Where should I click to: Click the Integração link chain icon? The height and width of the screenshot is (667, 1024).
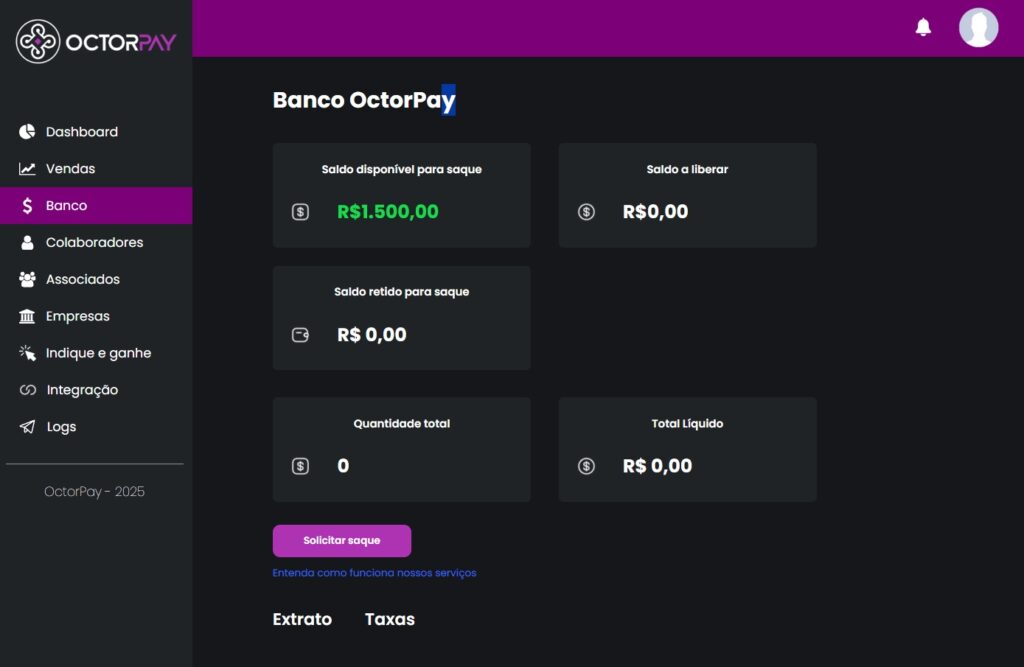[x=27, y=390]
